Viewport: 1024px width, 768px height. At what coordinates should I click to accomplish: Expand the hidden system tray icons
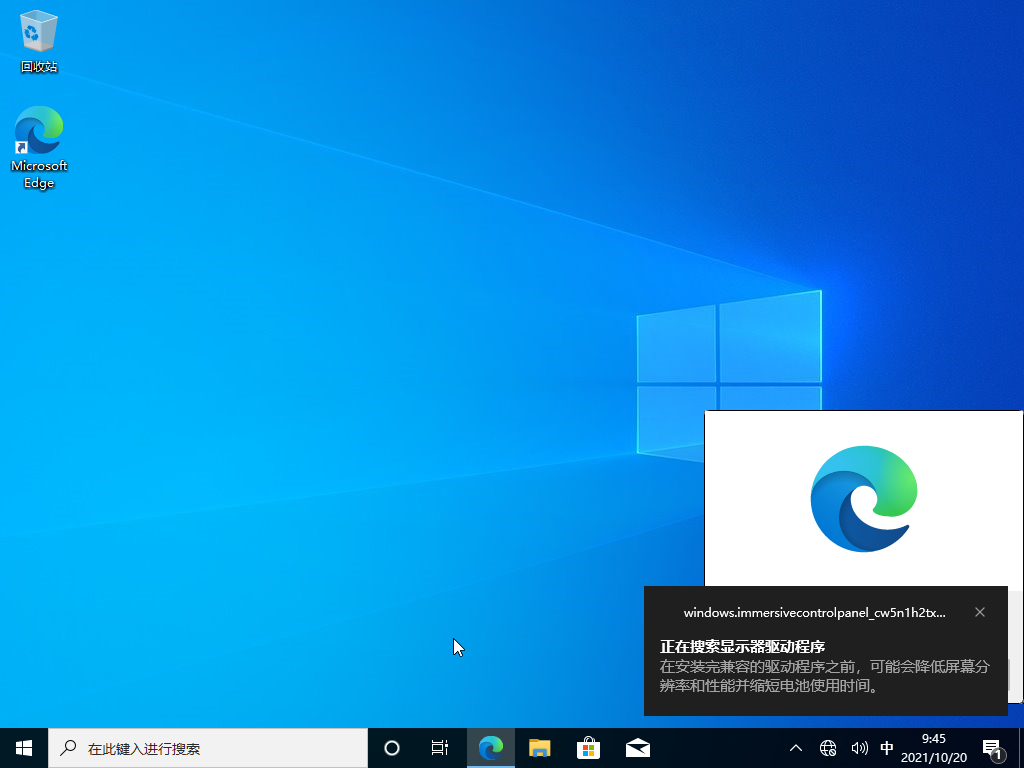point(795,747)
